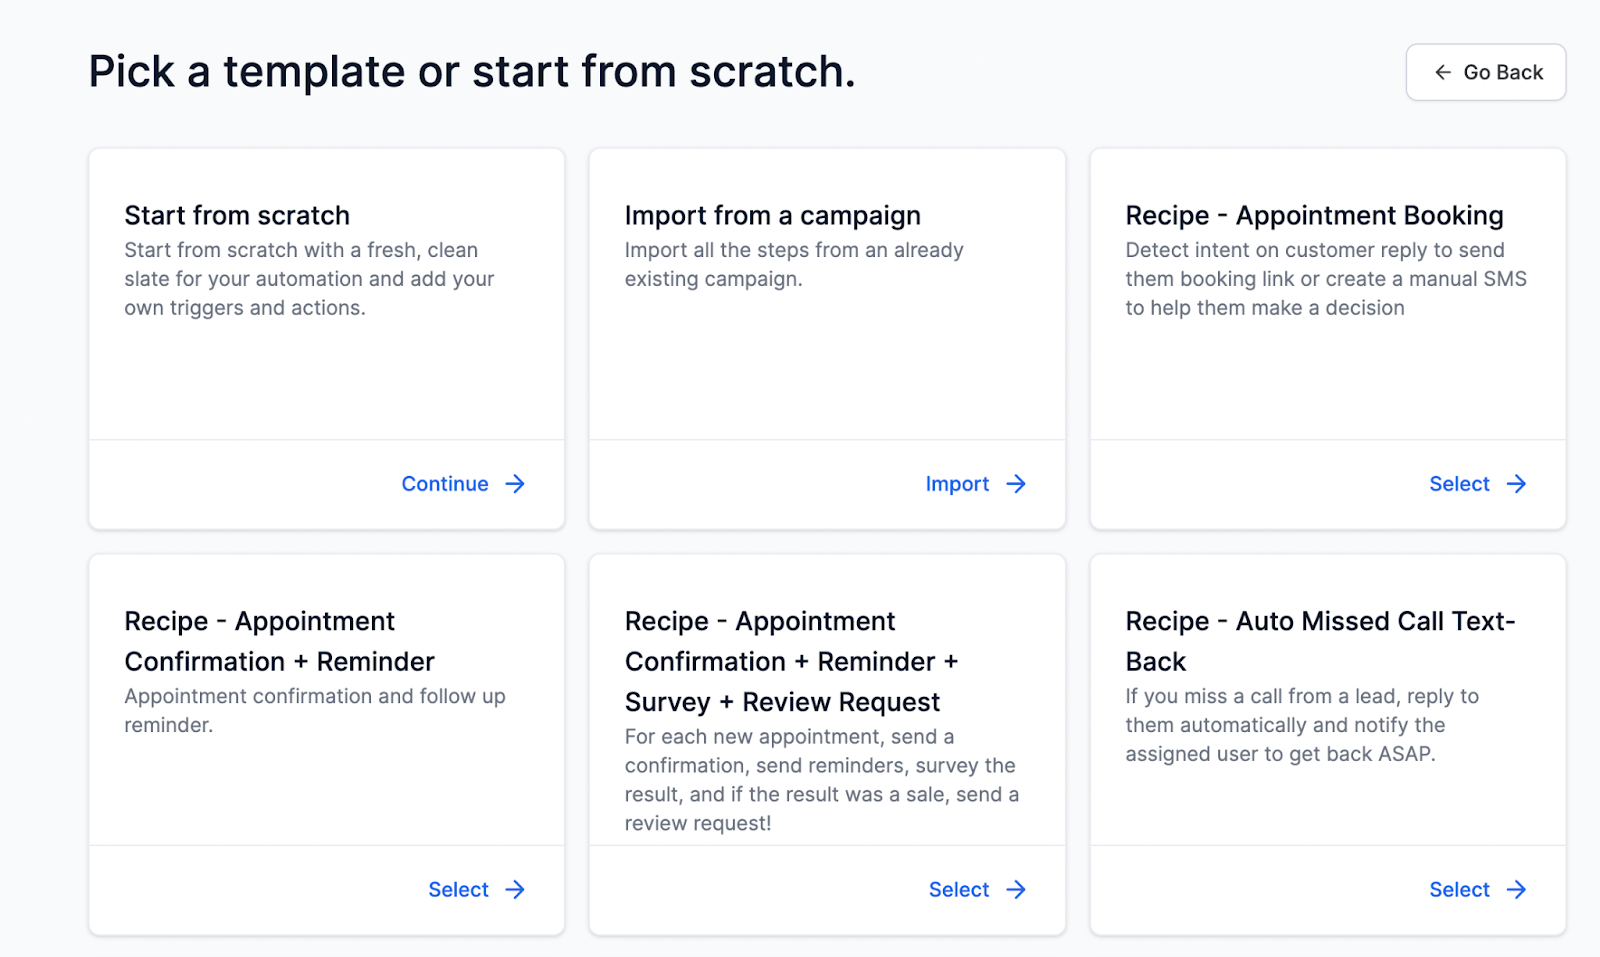Click the left arrow icon beside Go Back
This screenshot has width=1600, height=957.
point(1443,72)
